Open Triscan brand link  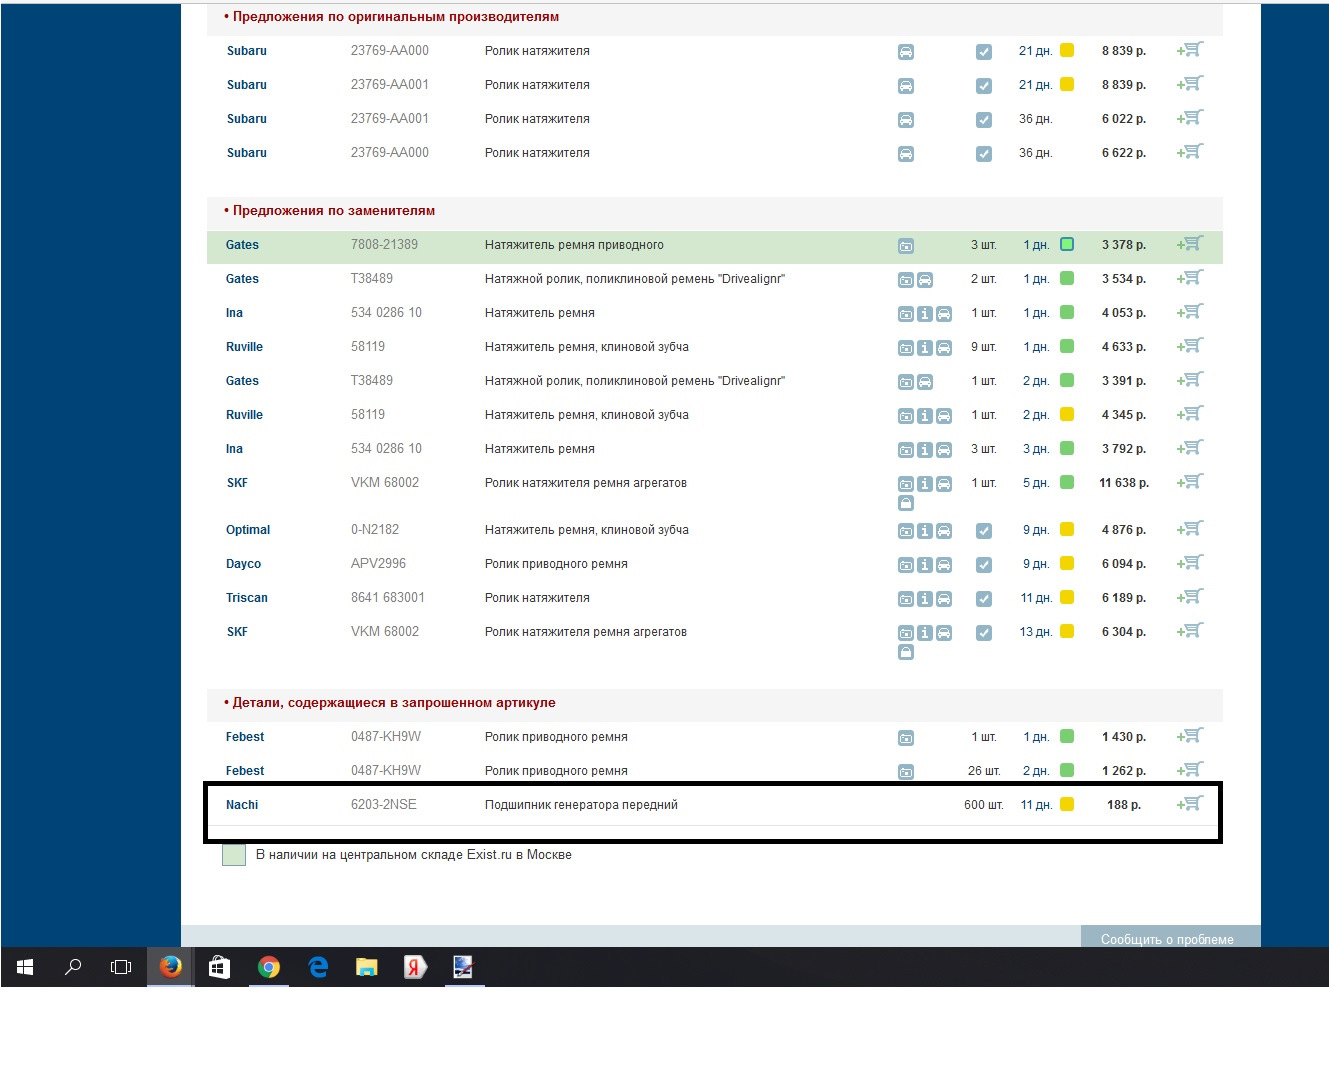(247, 598)
